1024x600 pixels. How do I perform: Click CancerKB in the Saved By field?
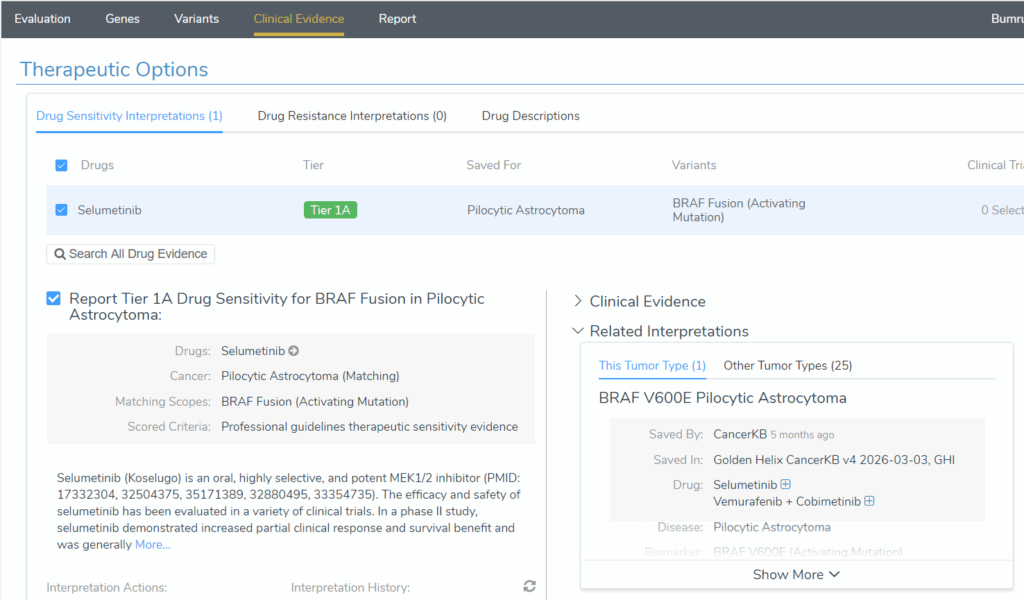pos(740,434)
